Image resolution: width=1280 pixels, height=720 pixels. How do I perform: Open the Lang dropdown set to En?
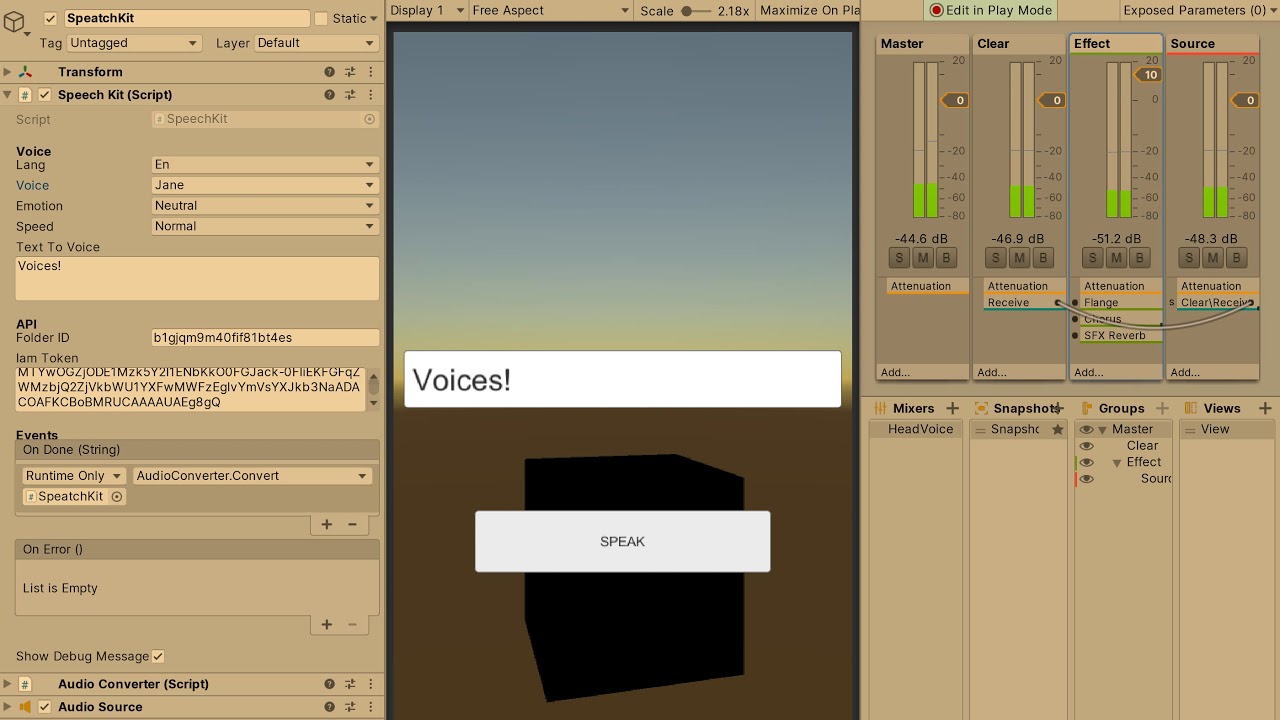[x=265, y=164]
